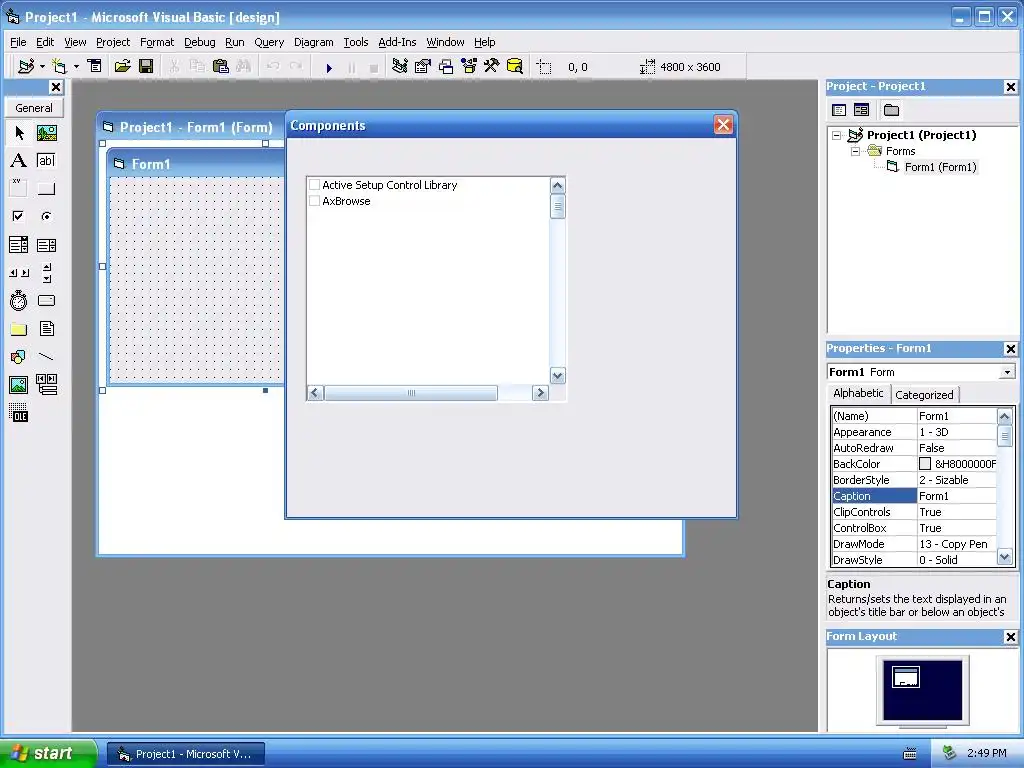Select the TextBox tool
The width and height of the screenshot is (1024, 768).
point(46,161)
